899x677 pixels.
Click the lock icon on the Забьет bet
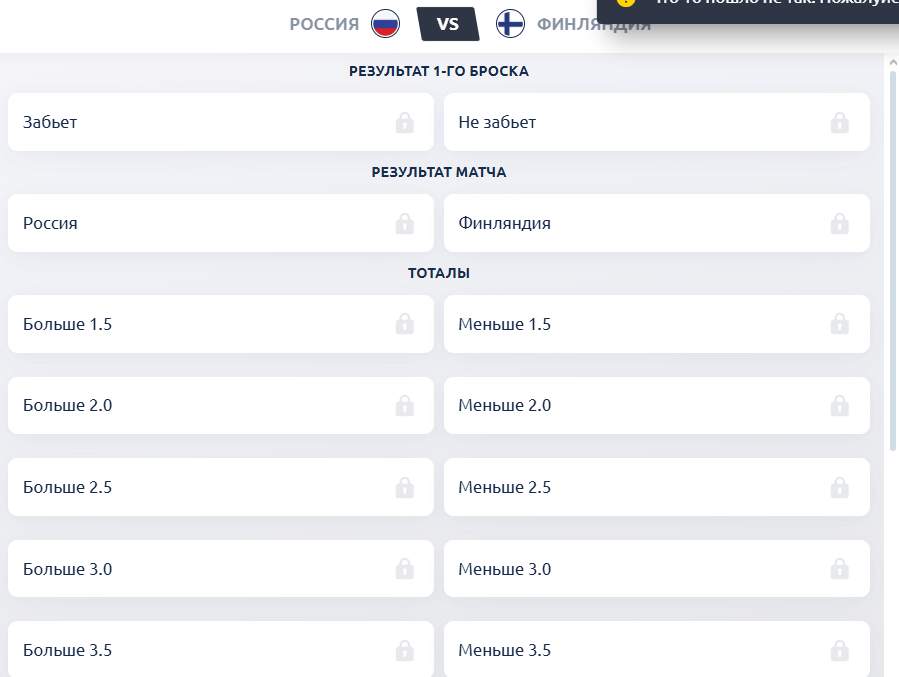404,123
